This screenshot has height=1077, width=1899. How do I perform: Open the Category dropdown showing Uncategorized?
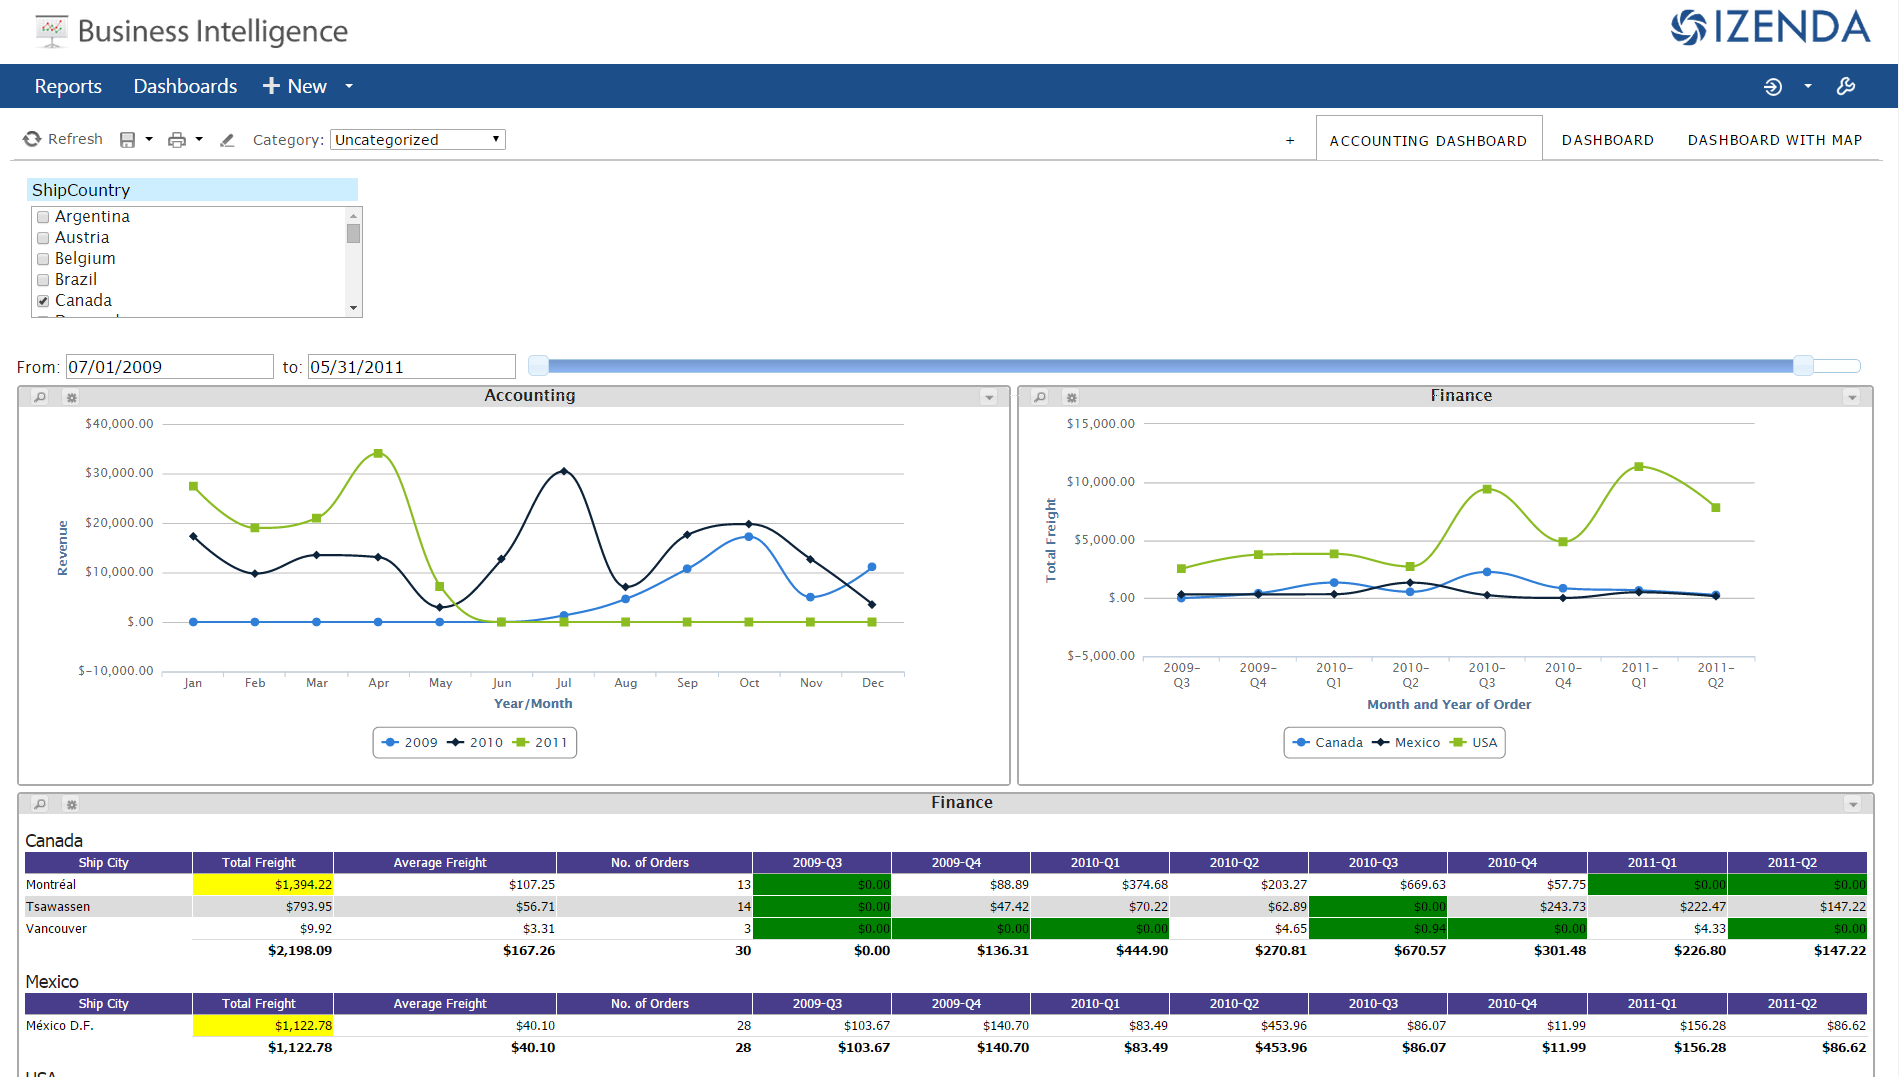pyautogui.click(x=417, y=140)
